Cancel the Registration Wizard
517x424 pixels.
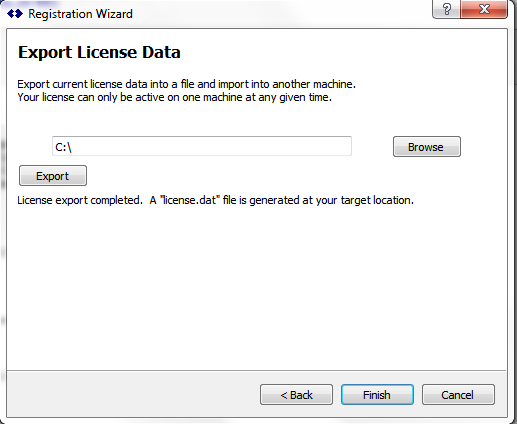tap(458, 395)
